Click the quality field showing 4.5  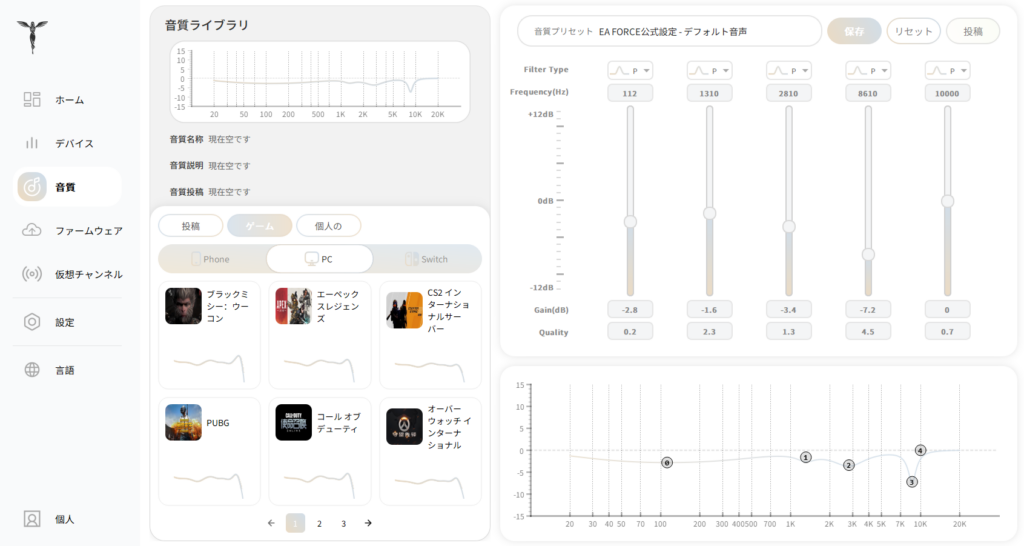(868, 332)
